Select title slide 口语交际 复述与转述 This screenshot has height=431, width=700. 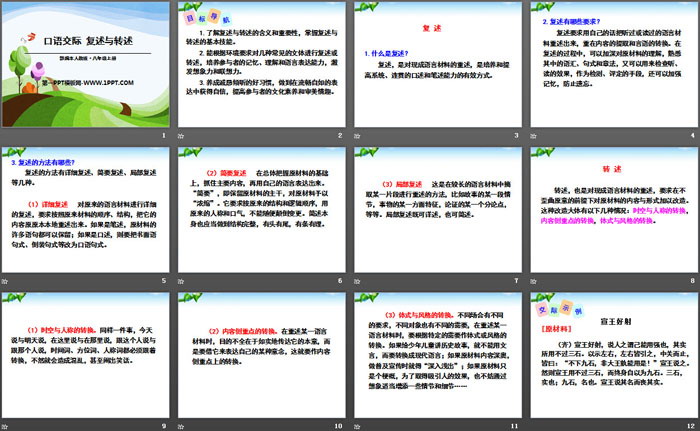(x=87, y=65)
